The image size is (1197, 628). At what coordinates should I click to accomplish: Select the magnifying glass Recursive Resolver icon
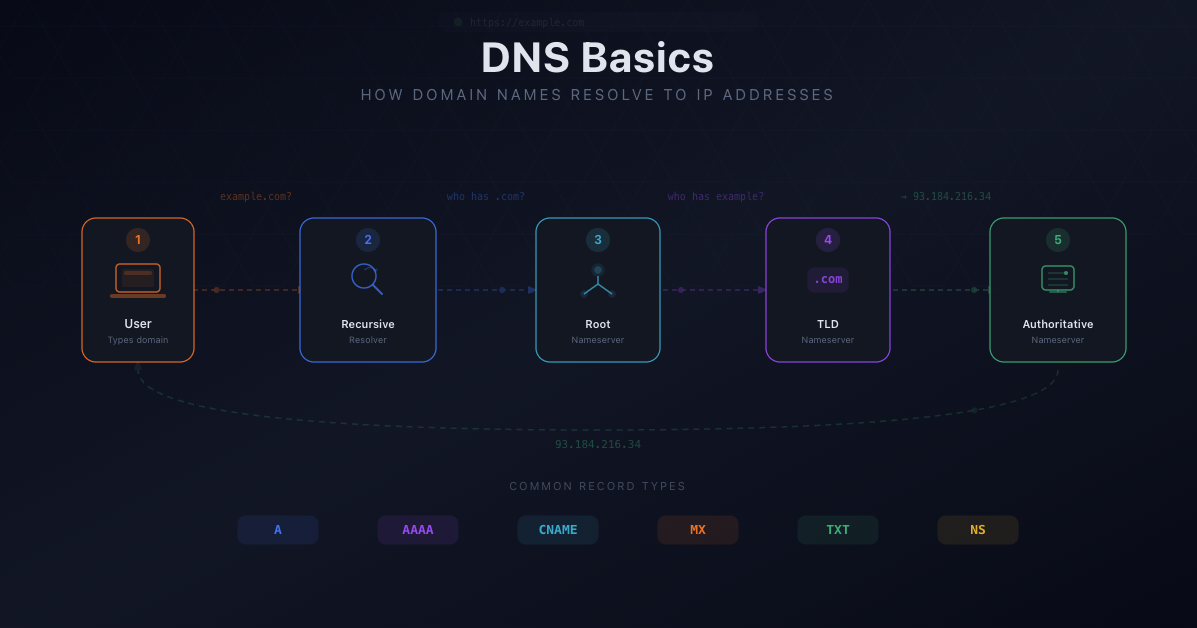(367, 279)
